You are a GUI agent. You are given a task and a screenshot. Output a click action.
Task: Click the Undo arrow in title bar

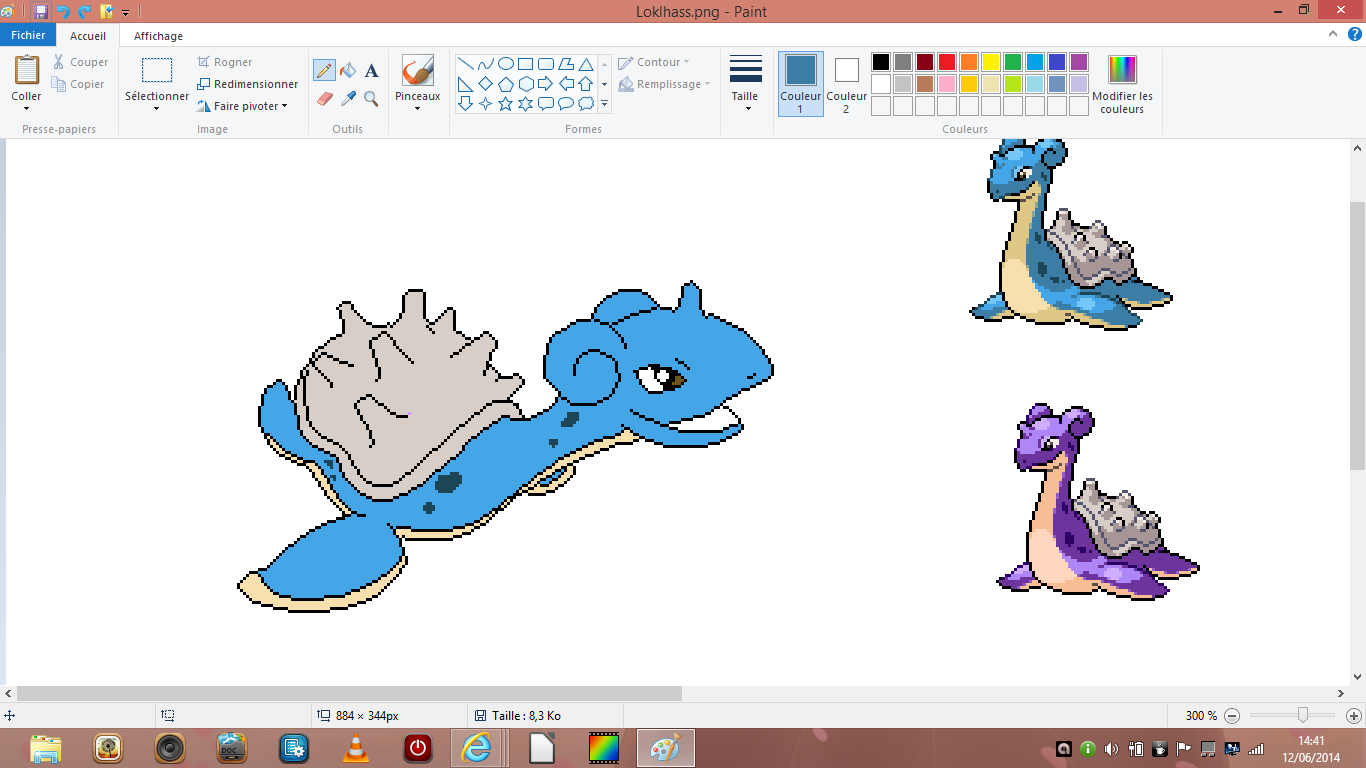63,12
